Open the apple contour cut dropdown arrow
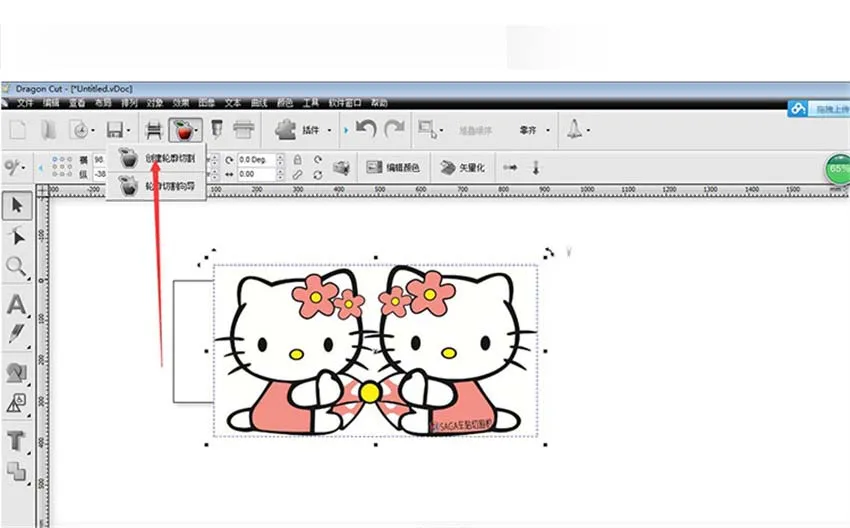Image resolution: width=850 pixels, height=528 pixels. 196,131
